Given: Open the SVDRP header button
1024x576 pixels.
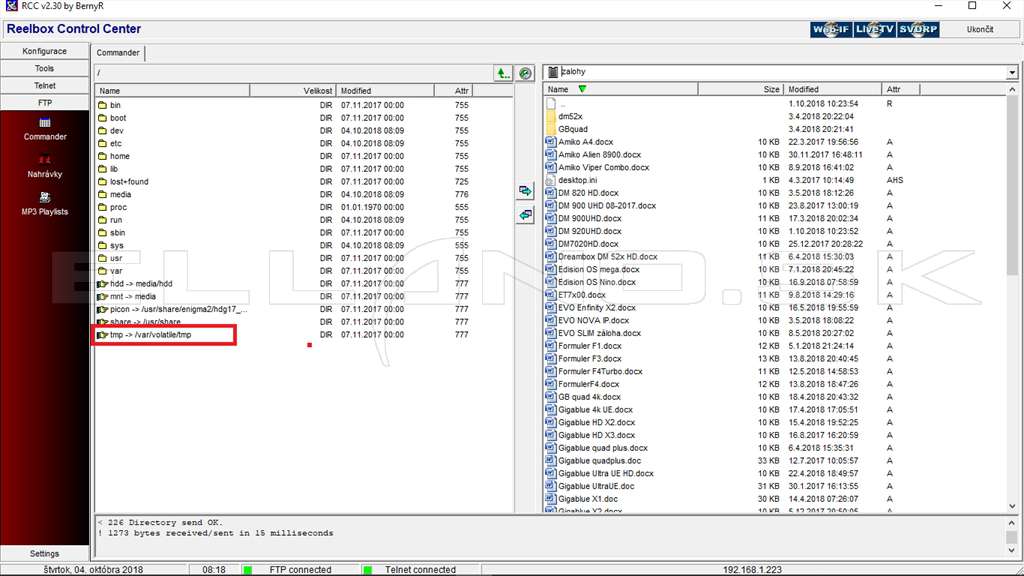Looking at the screenshot, I should (918, 29).
